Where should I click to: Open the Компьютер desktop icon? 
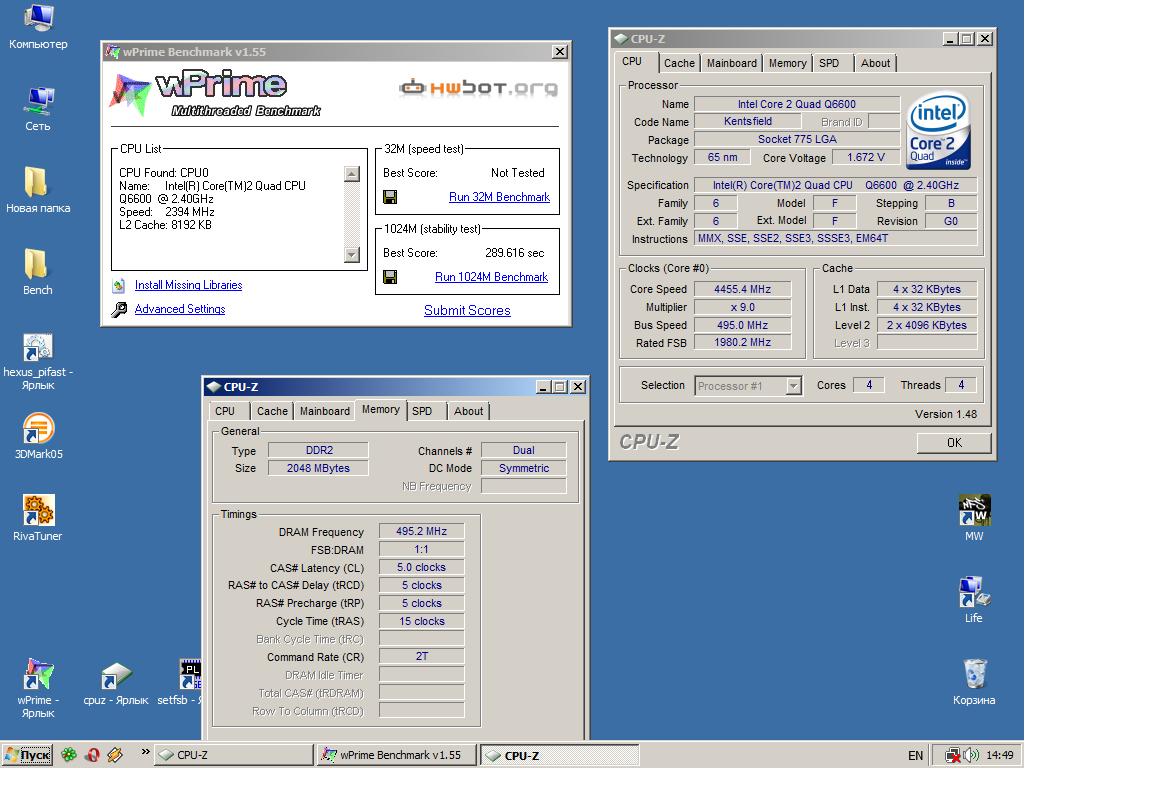pos(38,28)
